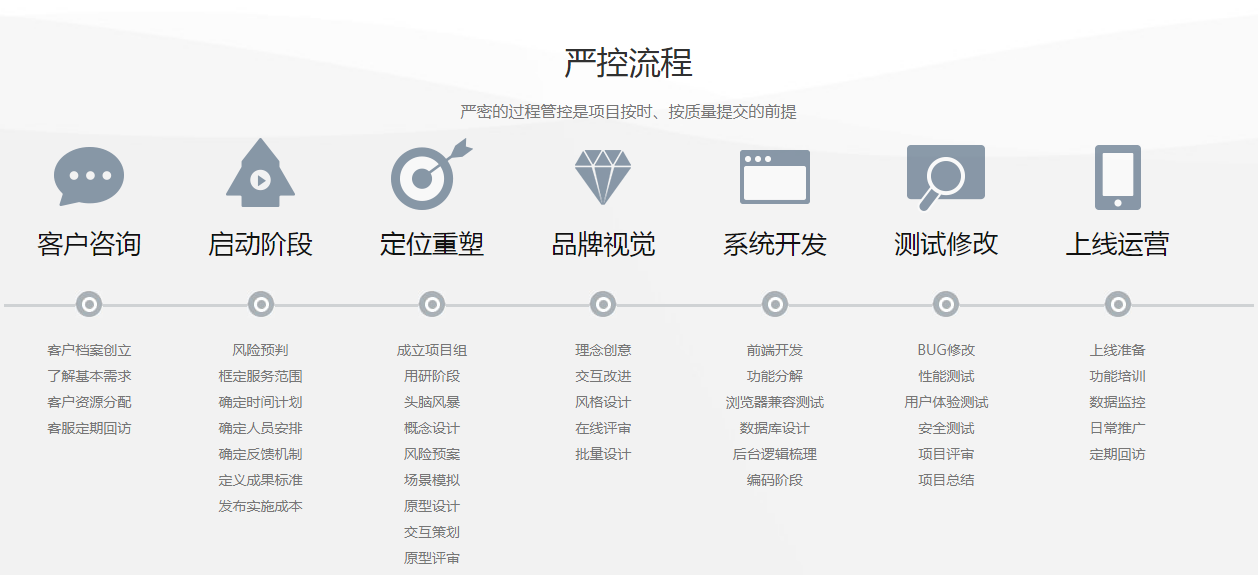Open the 测试修改 stage heading
1258x575 pixels.
(946, 244)
